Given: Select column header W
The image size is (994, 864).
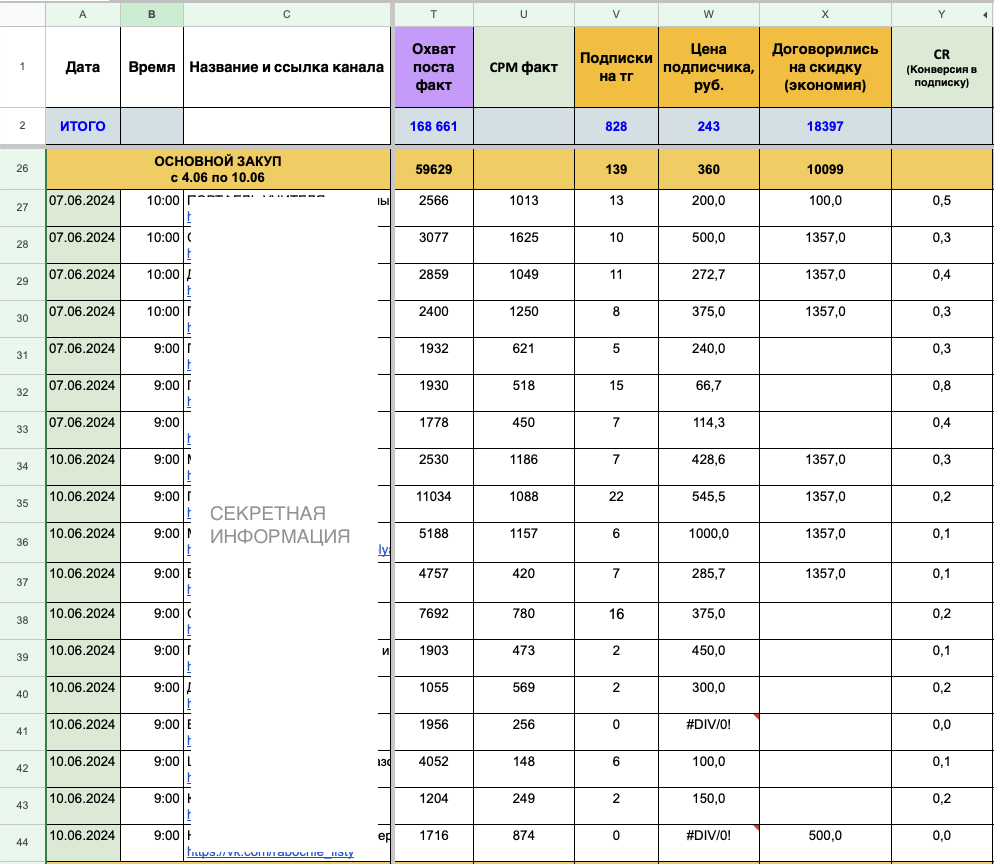Looking at the screenshot, I should [709, 14].
